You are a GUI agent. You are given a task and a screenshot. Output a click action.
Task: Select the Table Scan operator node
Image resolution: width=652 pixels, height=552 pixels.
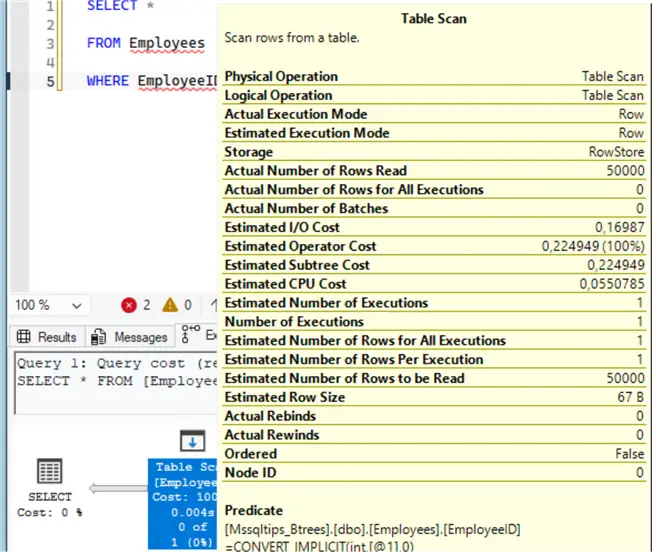coord(183,504)
